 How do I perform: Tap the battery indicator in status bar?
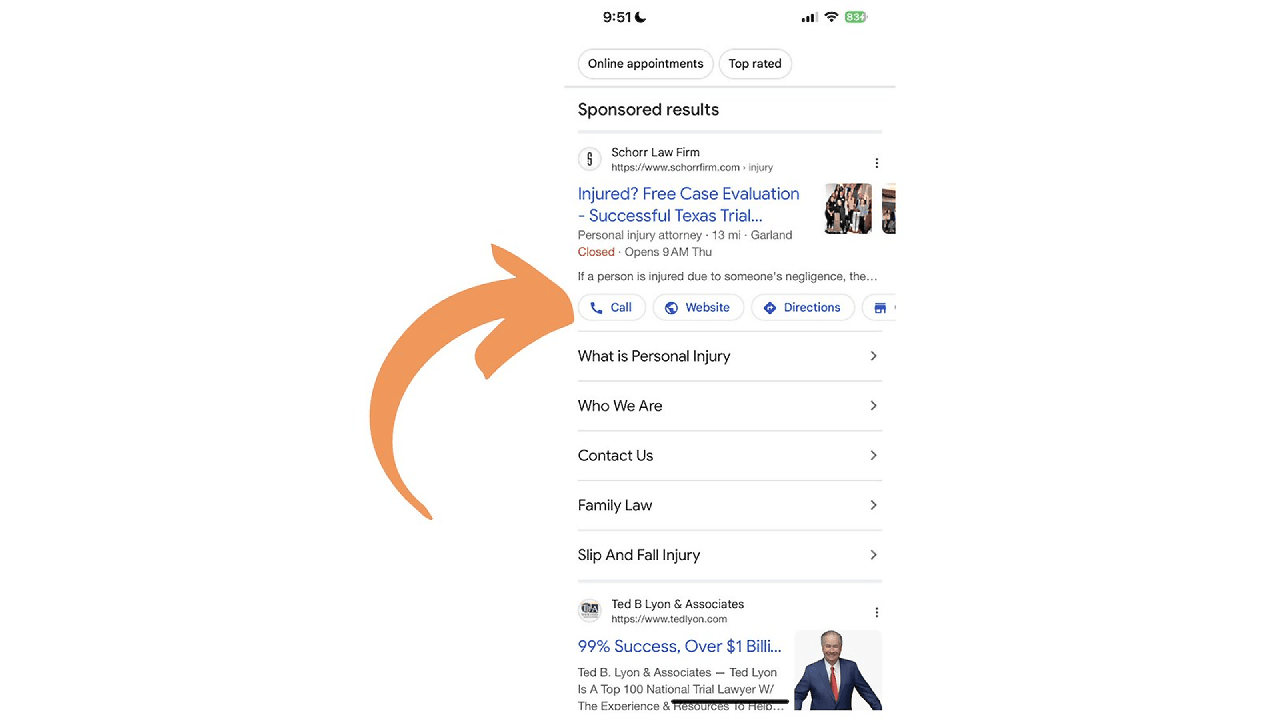[855, 17]
